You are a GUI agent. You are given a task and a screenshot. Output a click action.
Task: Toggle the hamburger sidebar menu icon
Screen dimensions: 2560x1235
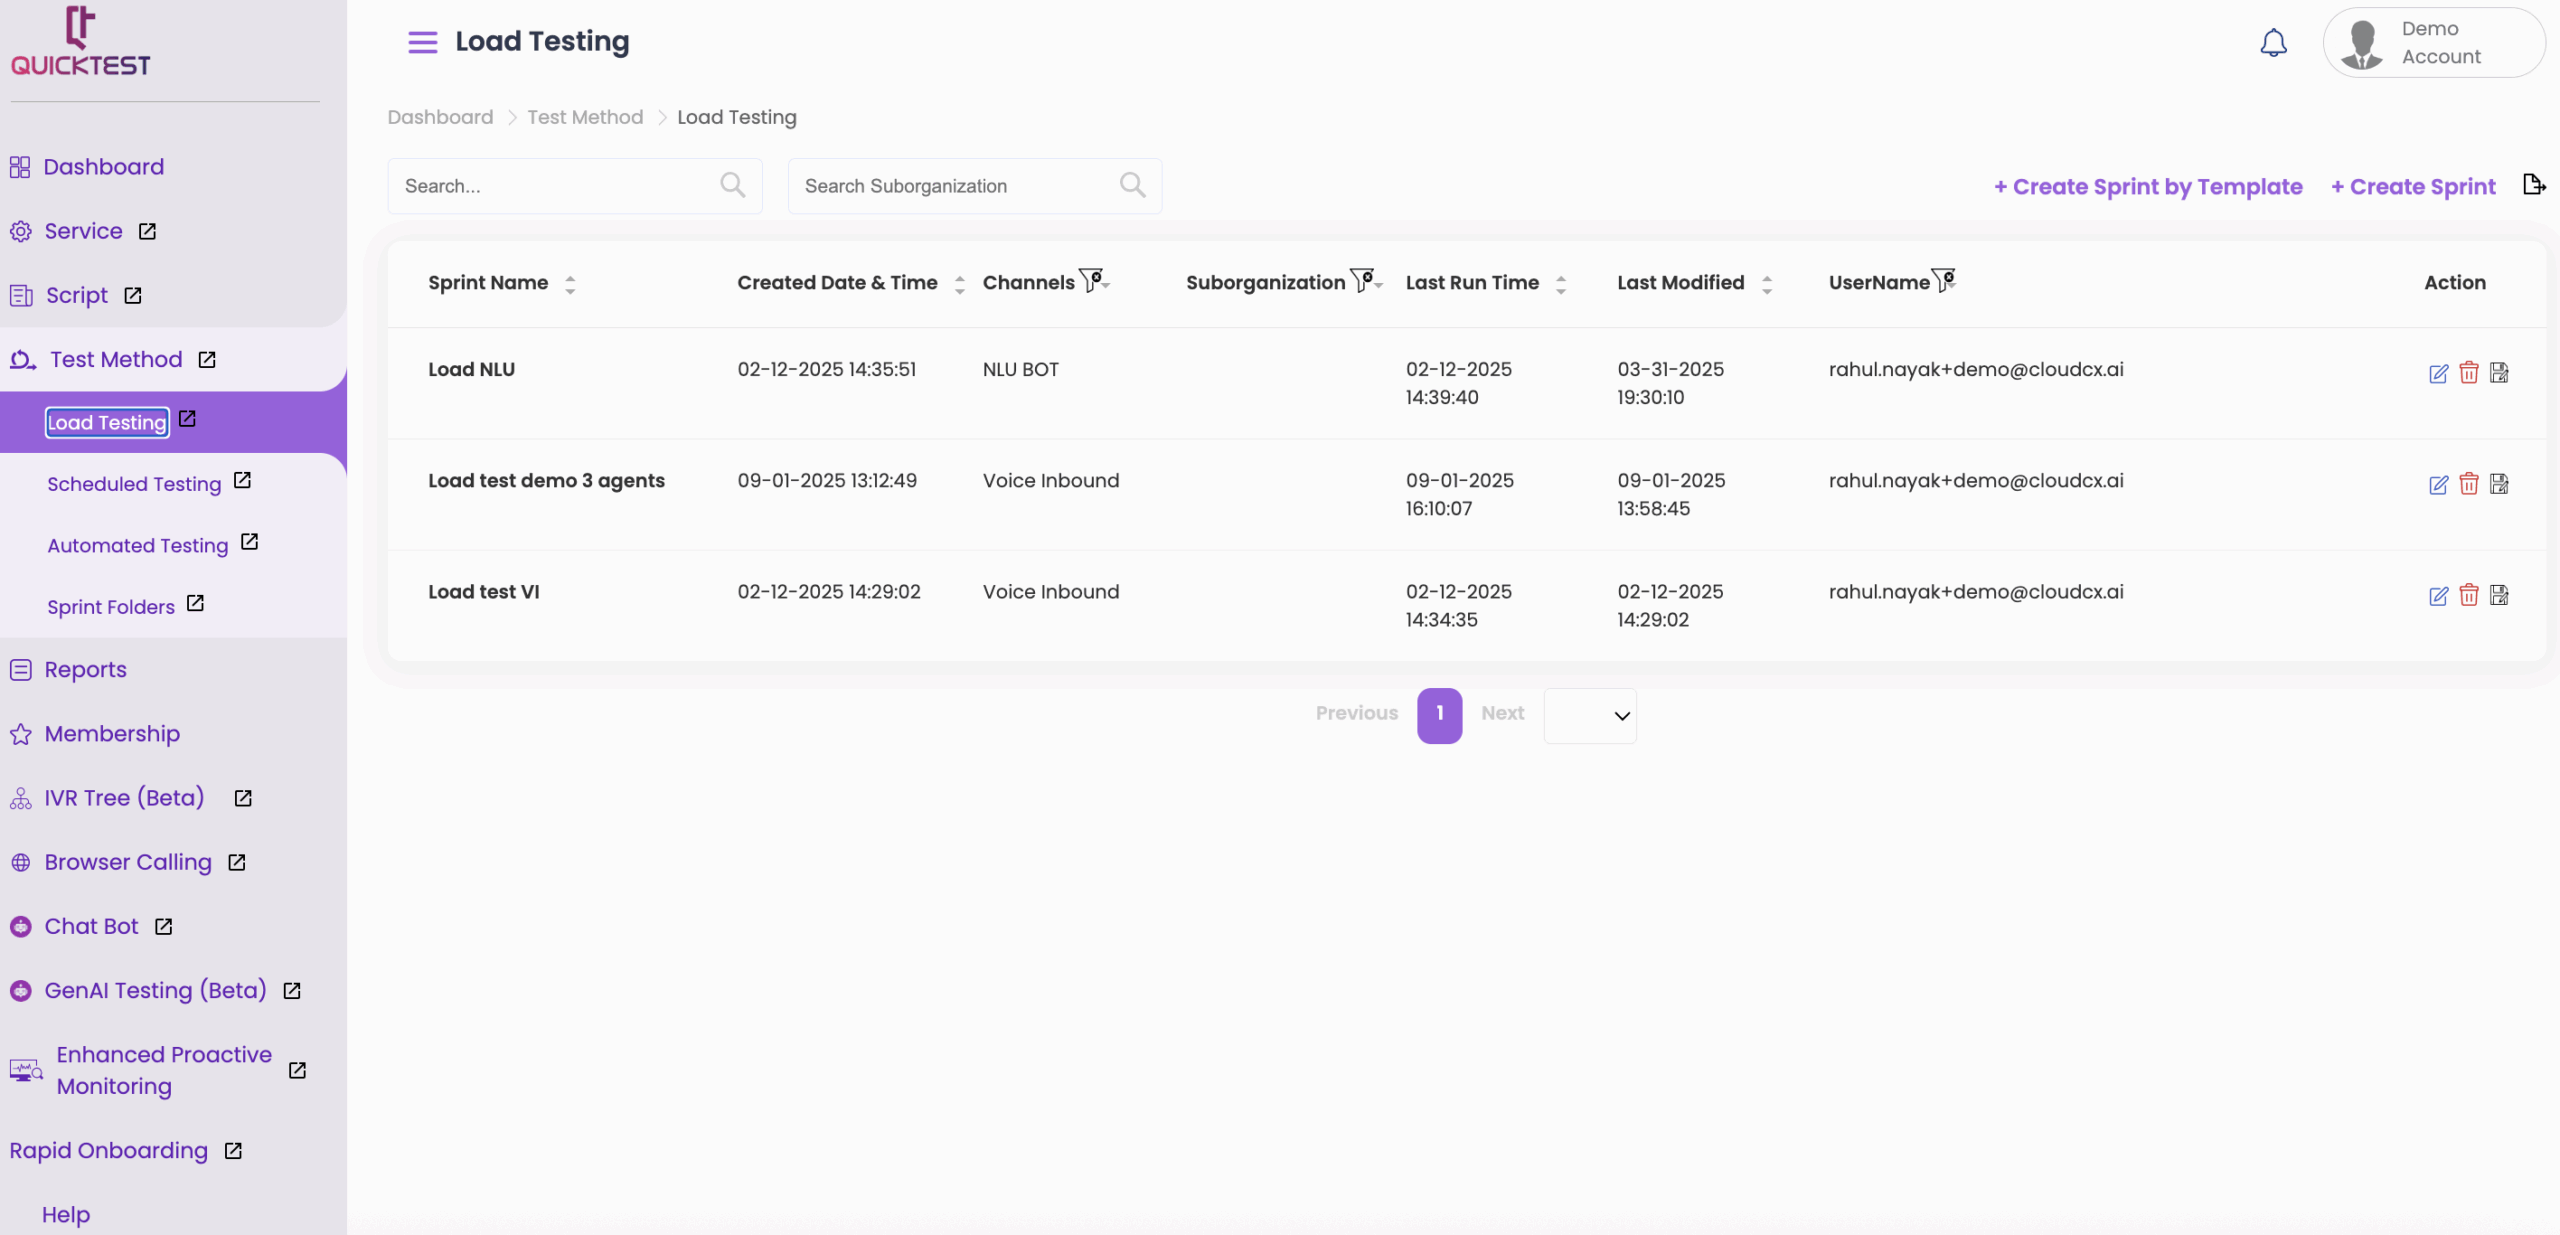[422, 42]
